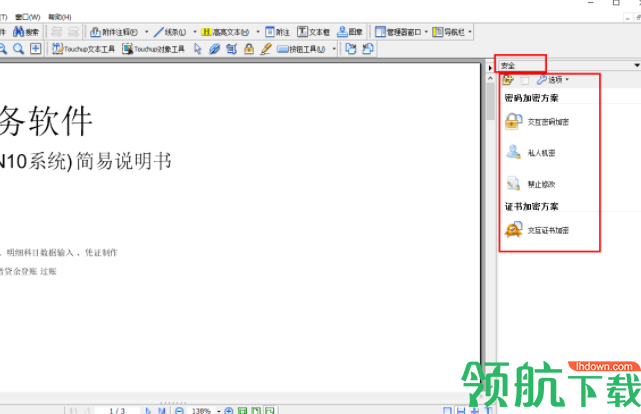The width and height of the screenshot is (641, 414).
Task: Choose 禁止修改 prohibit modification policy
Action: point(531,184)
